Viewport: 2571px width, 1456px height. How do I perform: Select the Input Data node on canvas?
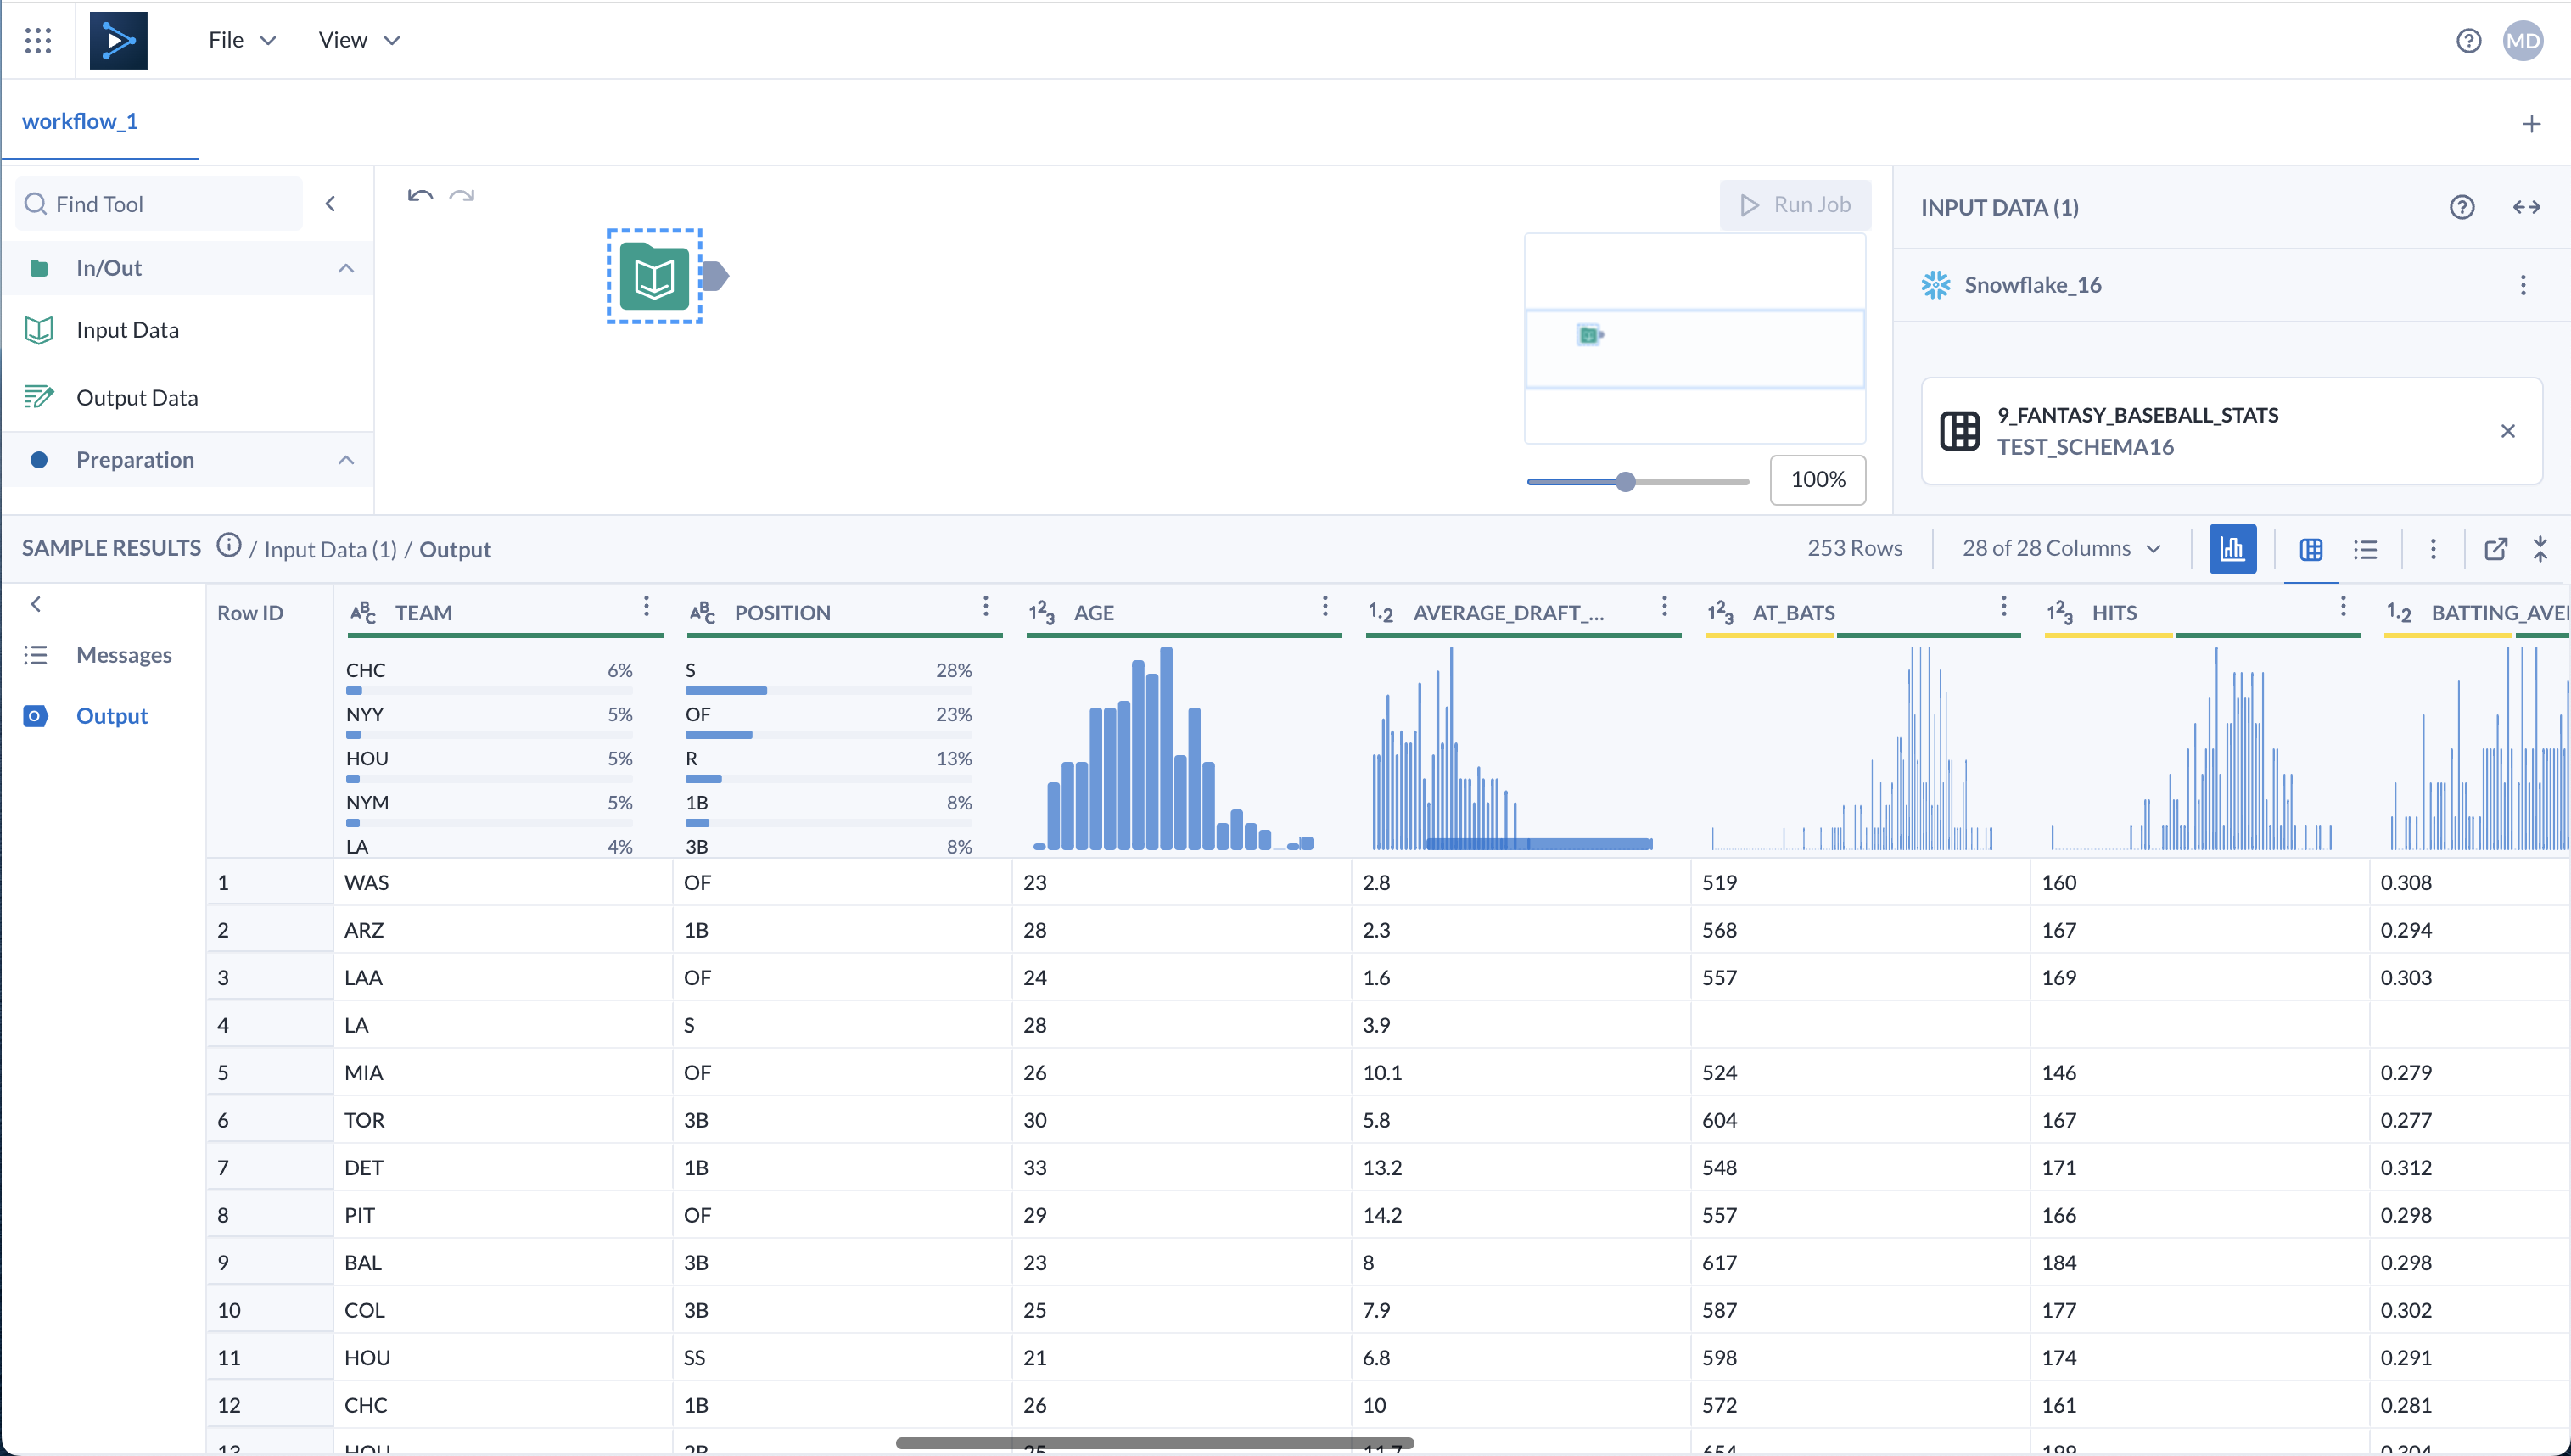click(654, 275)
